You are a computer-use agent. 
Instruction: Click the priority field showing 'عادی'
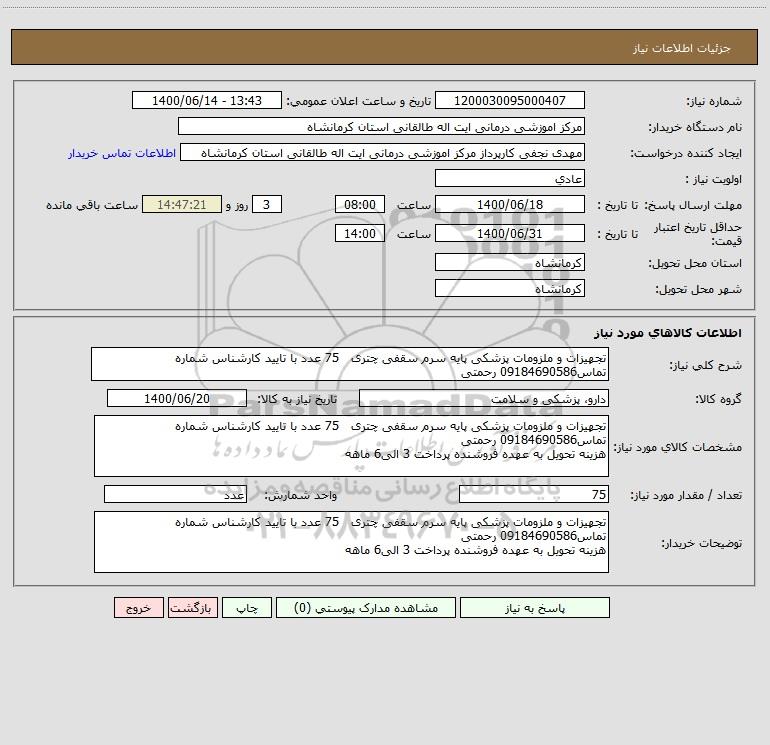click(510, 178)
